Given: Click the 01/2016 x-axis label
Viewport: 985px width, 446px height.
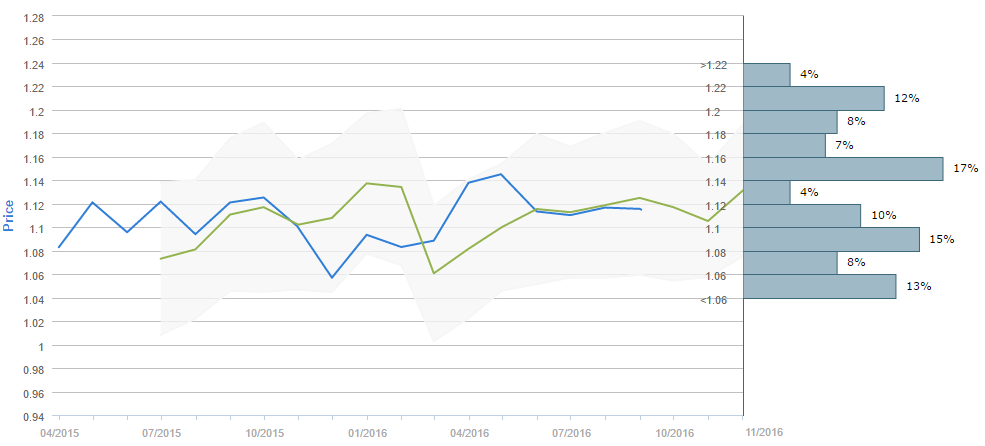Looking at the screenshot, I should point(367,433).
